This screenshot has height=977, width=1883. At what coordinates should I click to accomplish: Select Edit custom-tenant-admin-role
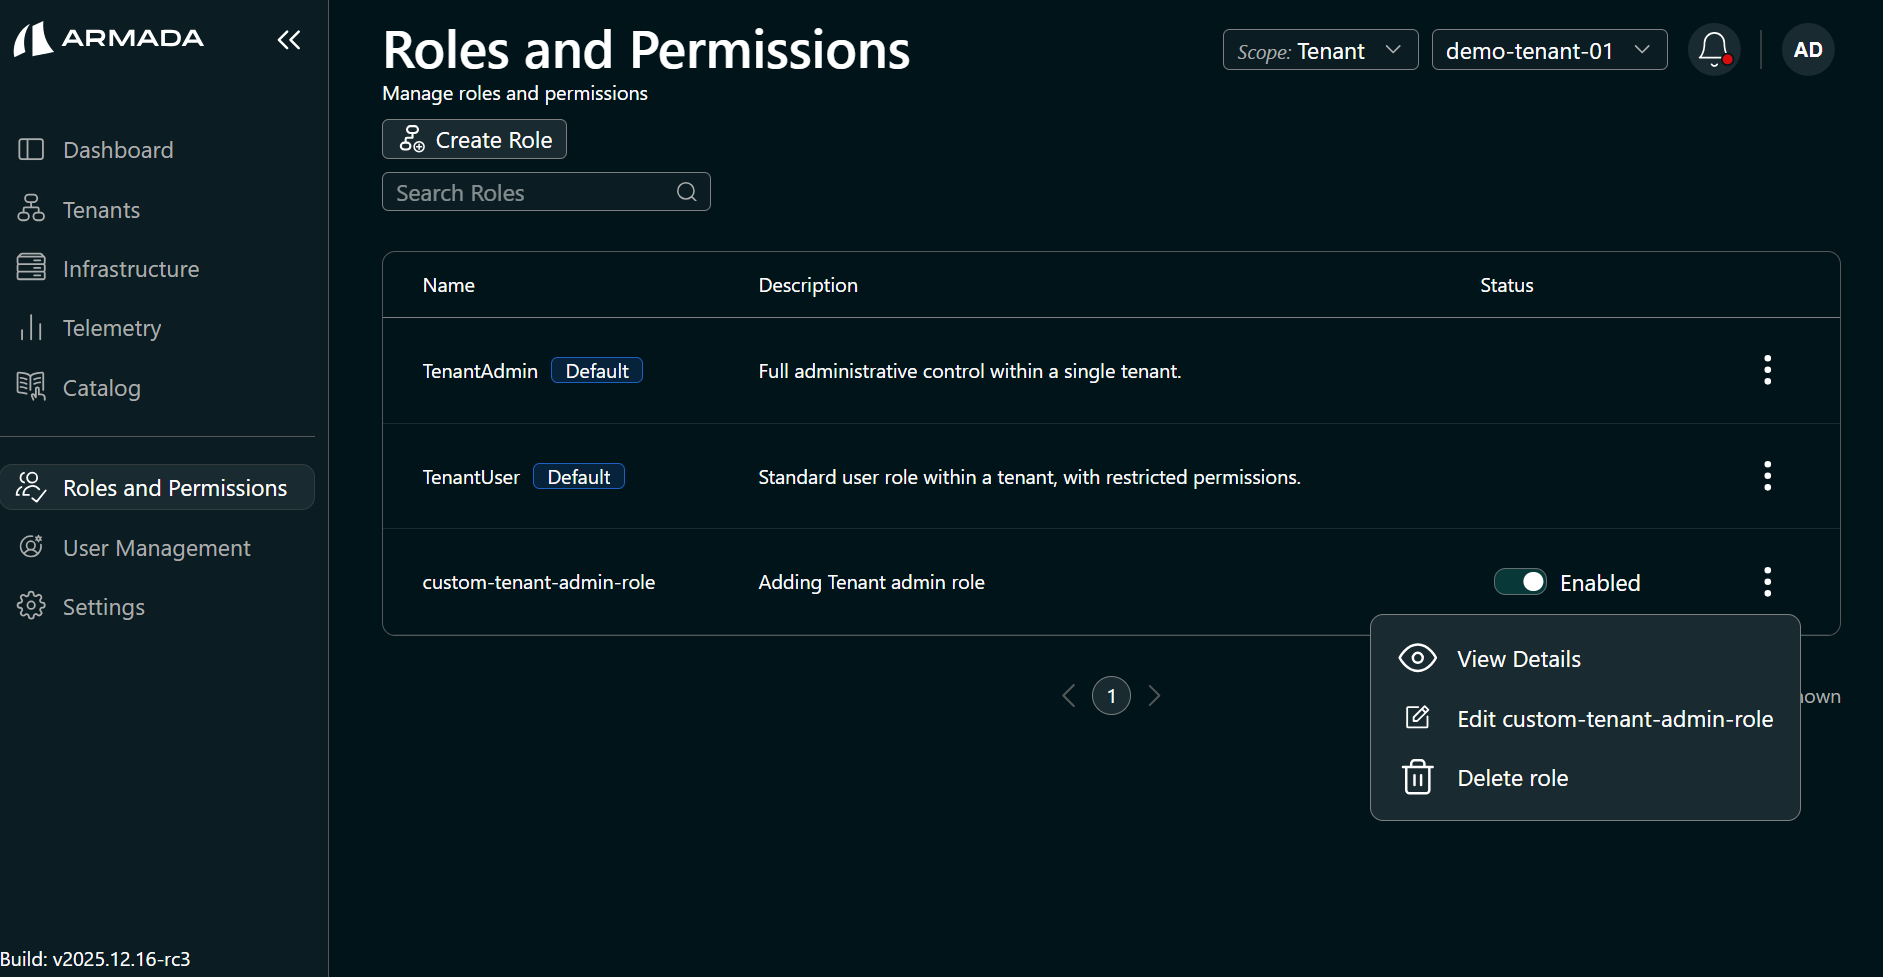(1614, 718)
